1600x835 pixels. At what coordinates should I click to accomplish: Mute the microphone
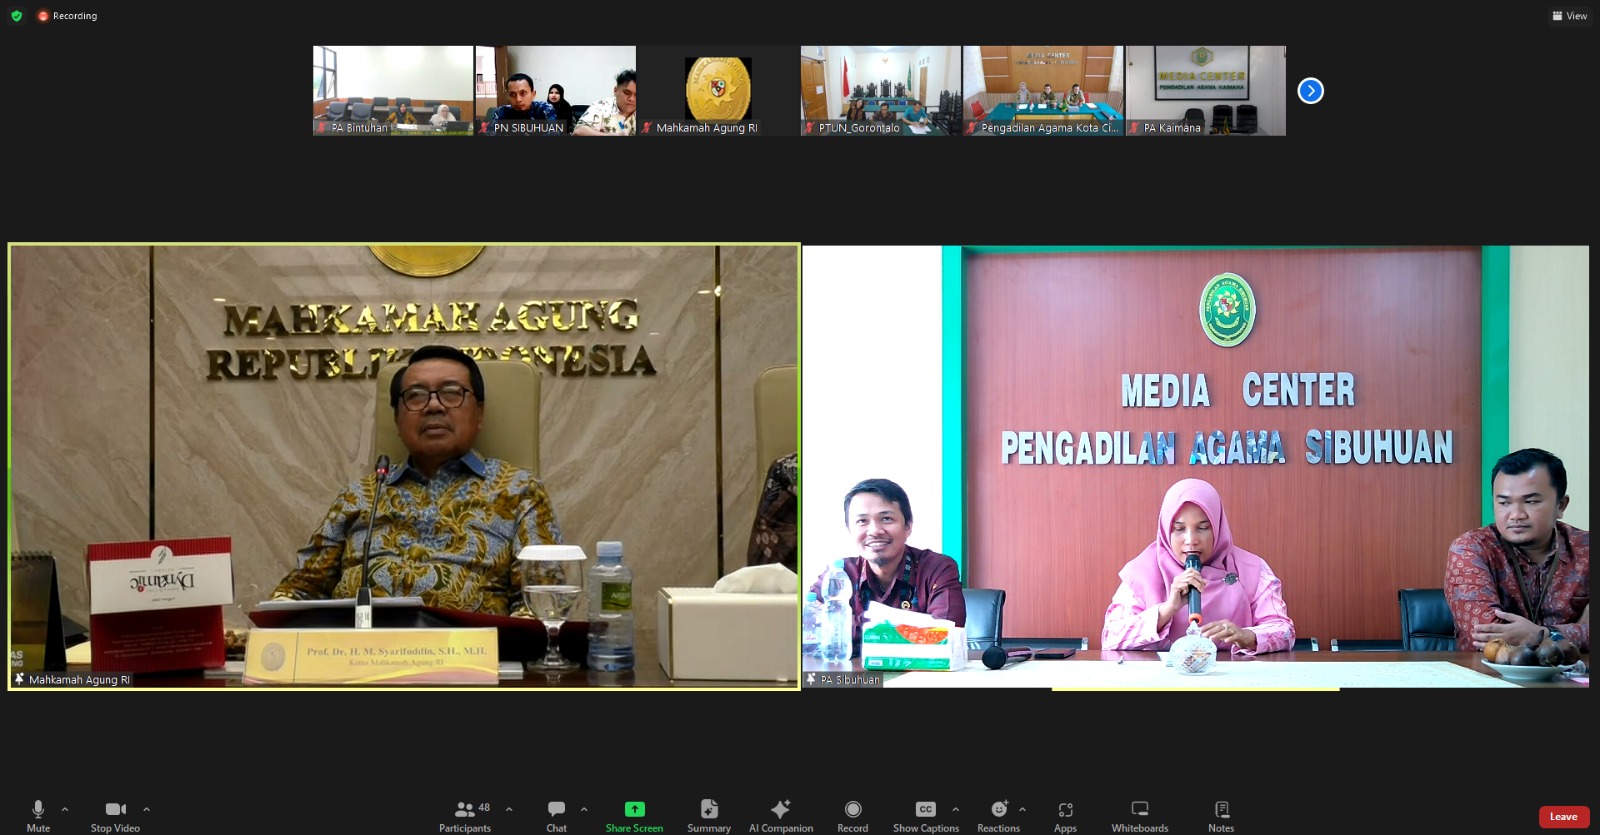point(38,815)
